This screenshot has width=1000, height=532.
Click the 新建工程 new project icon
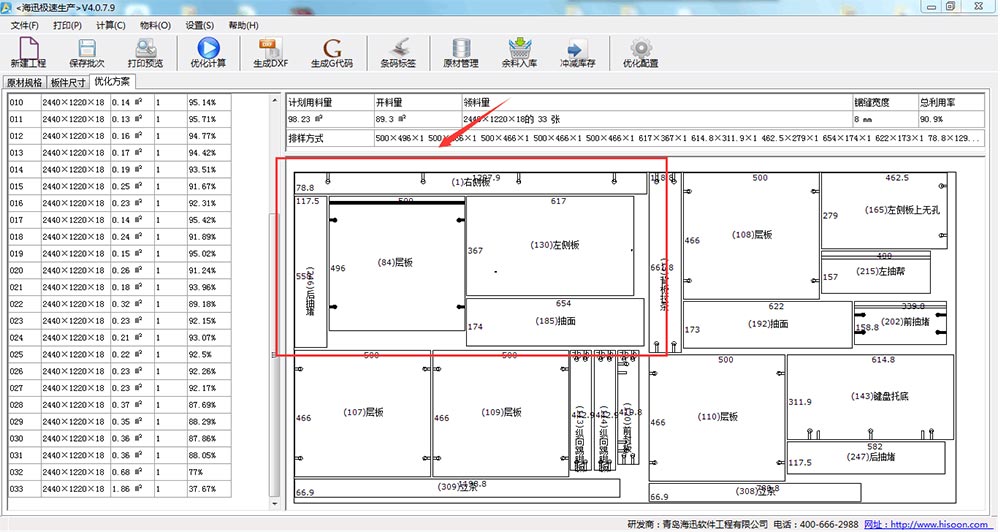tap(29, 50)
